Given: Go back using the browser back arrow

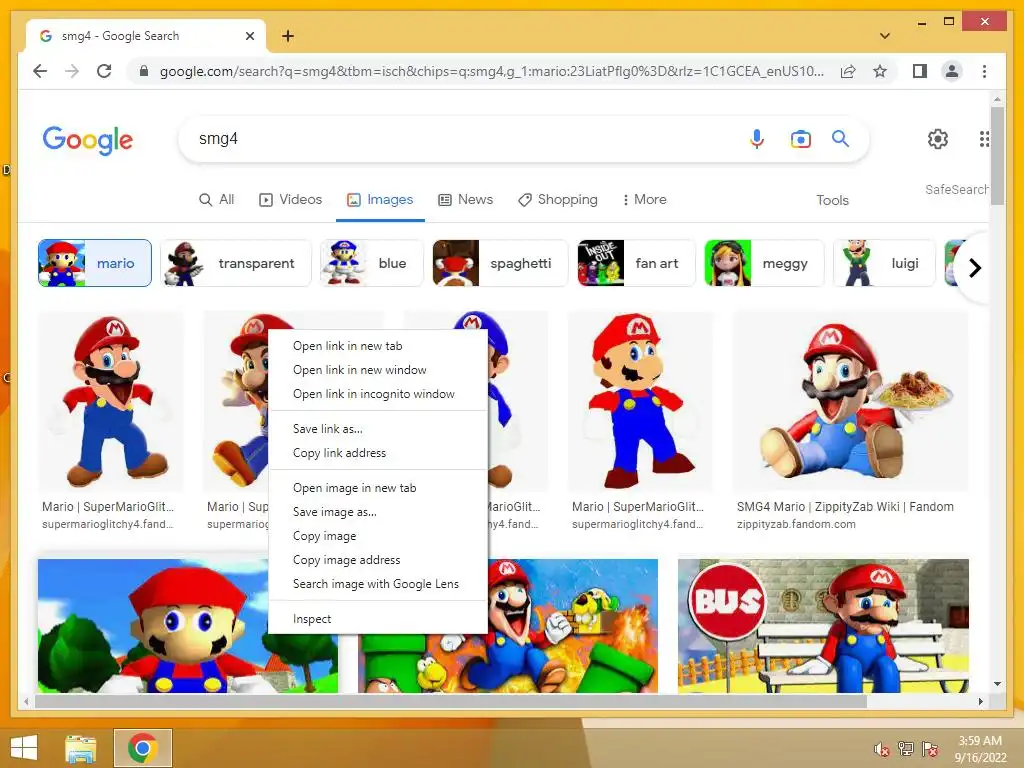Looking at the screenshot, I should point(40,71).
